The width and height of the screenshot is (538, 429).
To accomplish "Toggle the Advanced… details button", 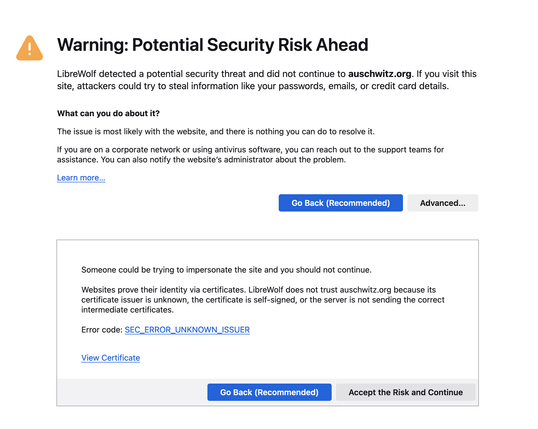I will [443, 203].
